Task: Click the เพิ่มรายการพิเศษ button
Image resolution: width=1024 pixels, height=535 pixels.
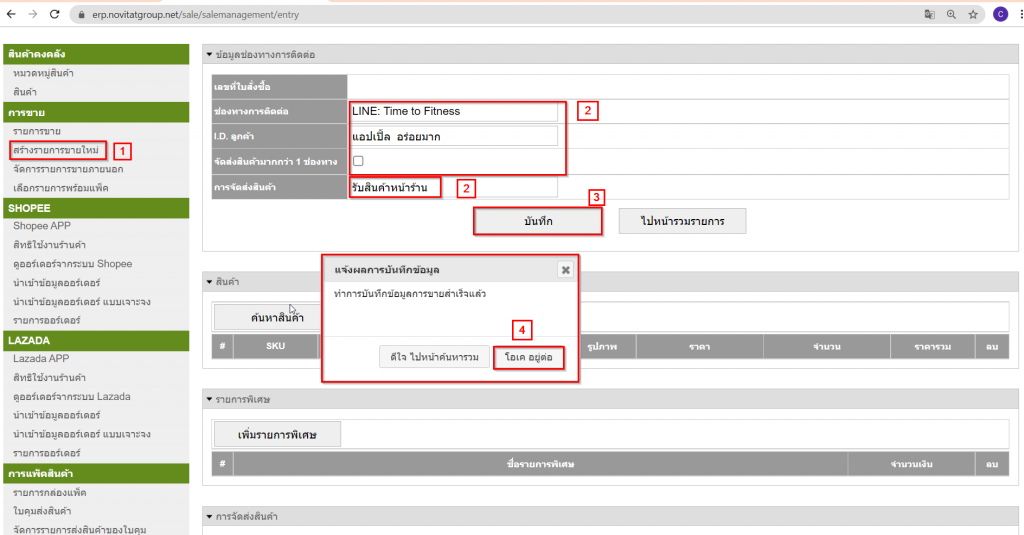Action: pos(277,434)
